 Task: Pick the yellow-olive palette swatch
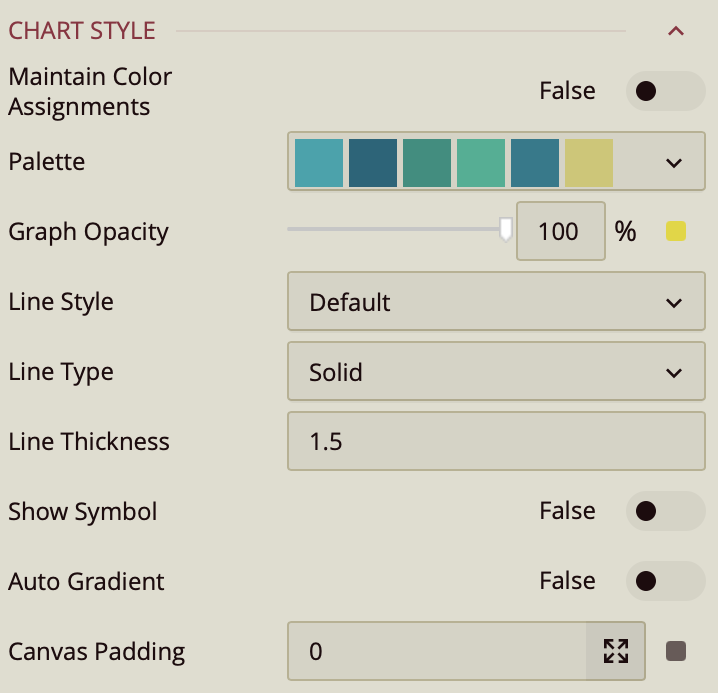[x=589, y=163]
